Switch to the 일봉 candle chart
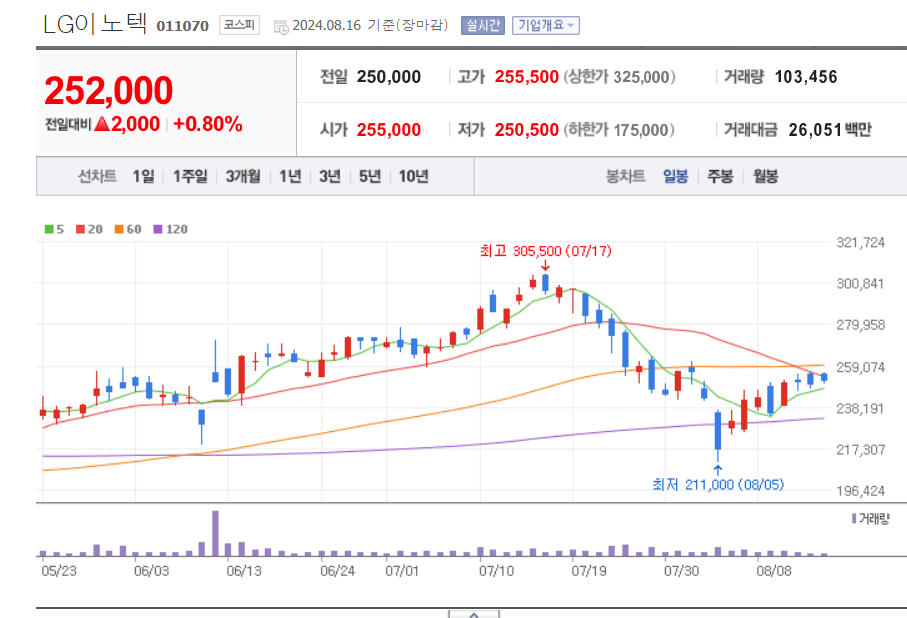Image resolution: width=907 pixels, height=618 pixels. coord(676,176)
